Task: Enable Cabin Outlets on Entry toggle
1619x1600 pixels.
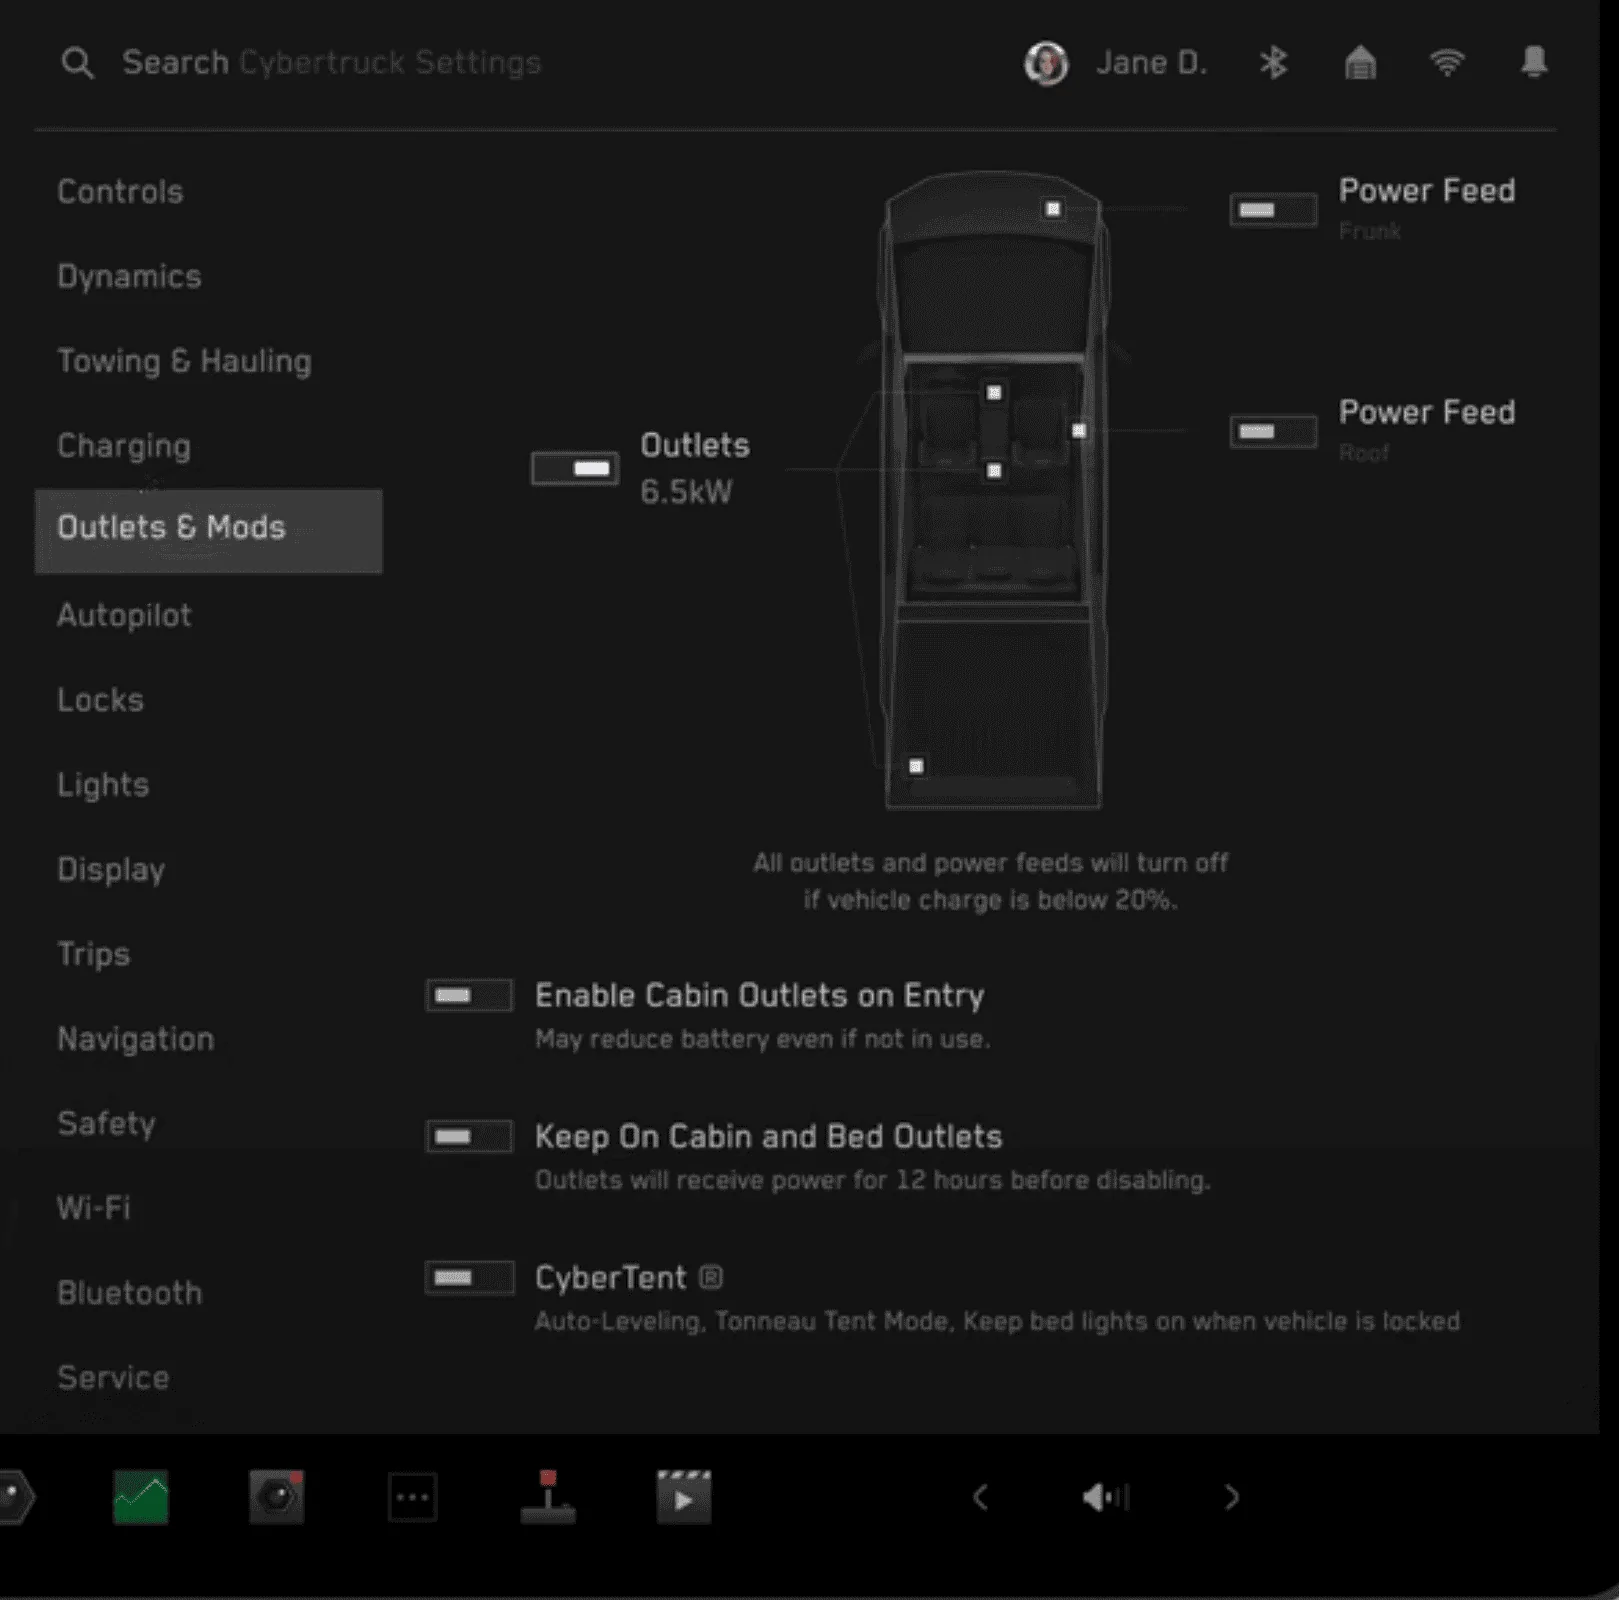Action: click(469, 996)
